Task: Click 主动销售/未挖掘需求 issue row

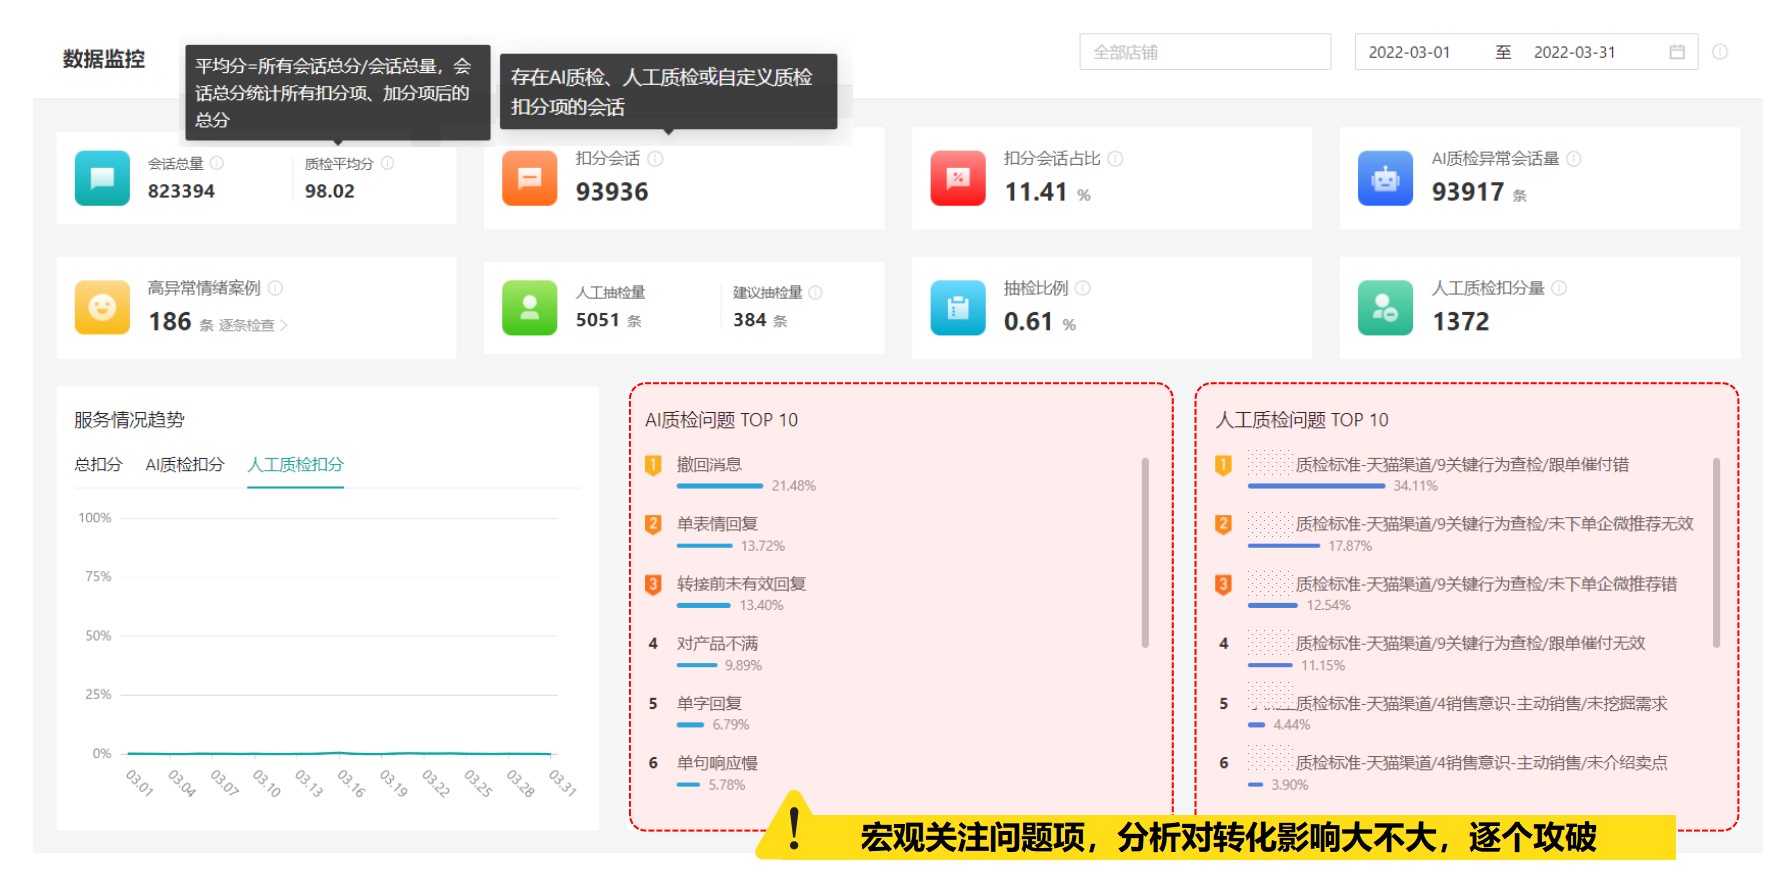Action: pos(1482,703)
